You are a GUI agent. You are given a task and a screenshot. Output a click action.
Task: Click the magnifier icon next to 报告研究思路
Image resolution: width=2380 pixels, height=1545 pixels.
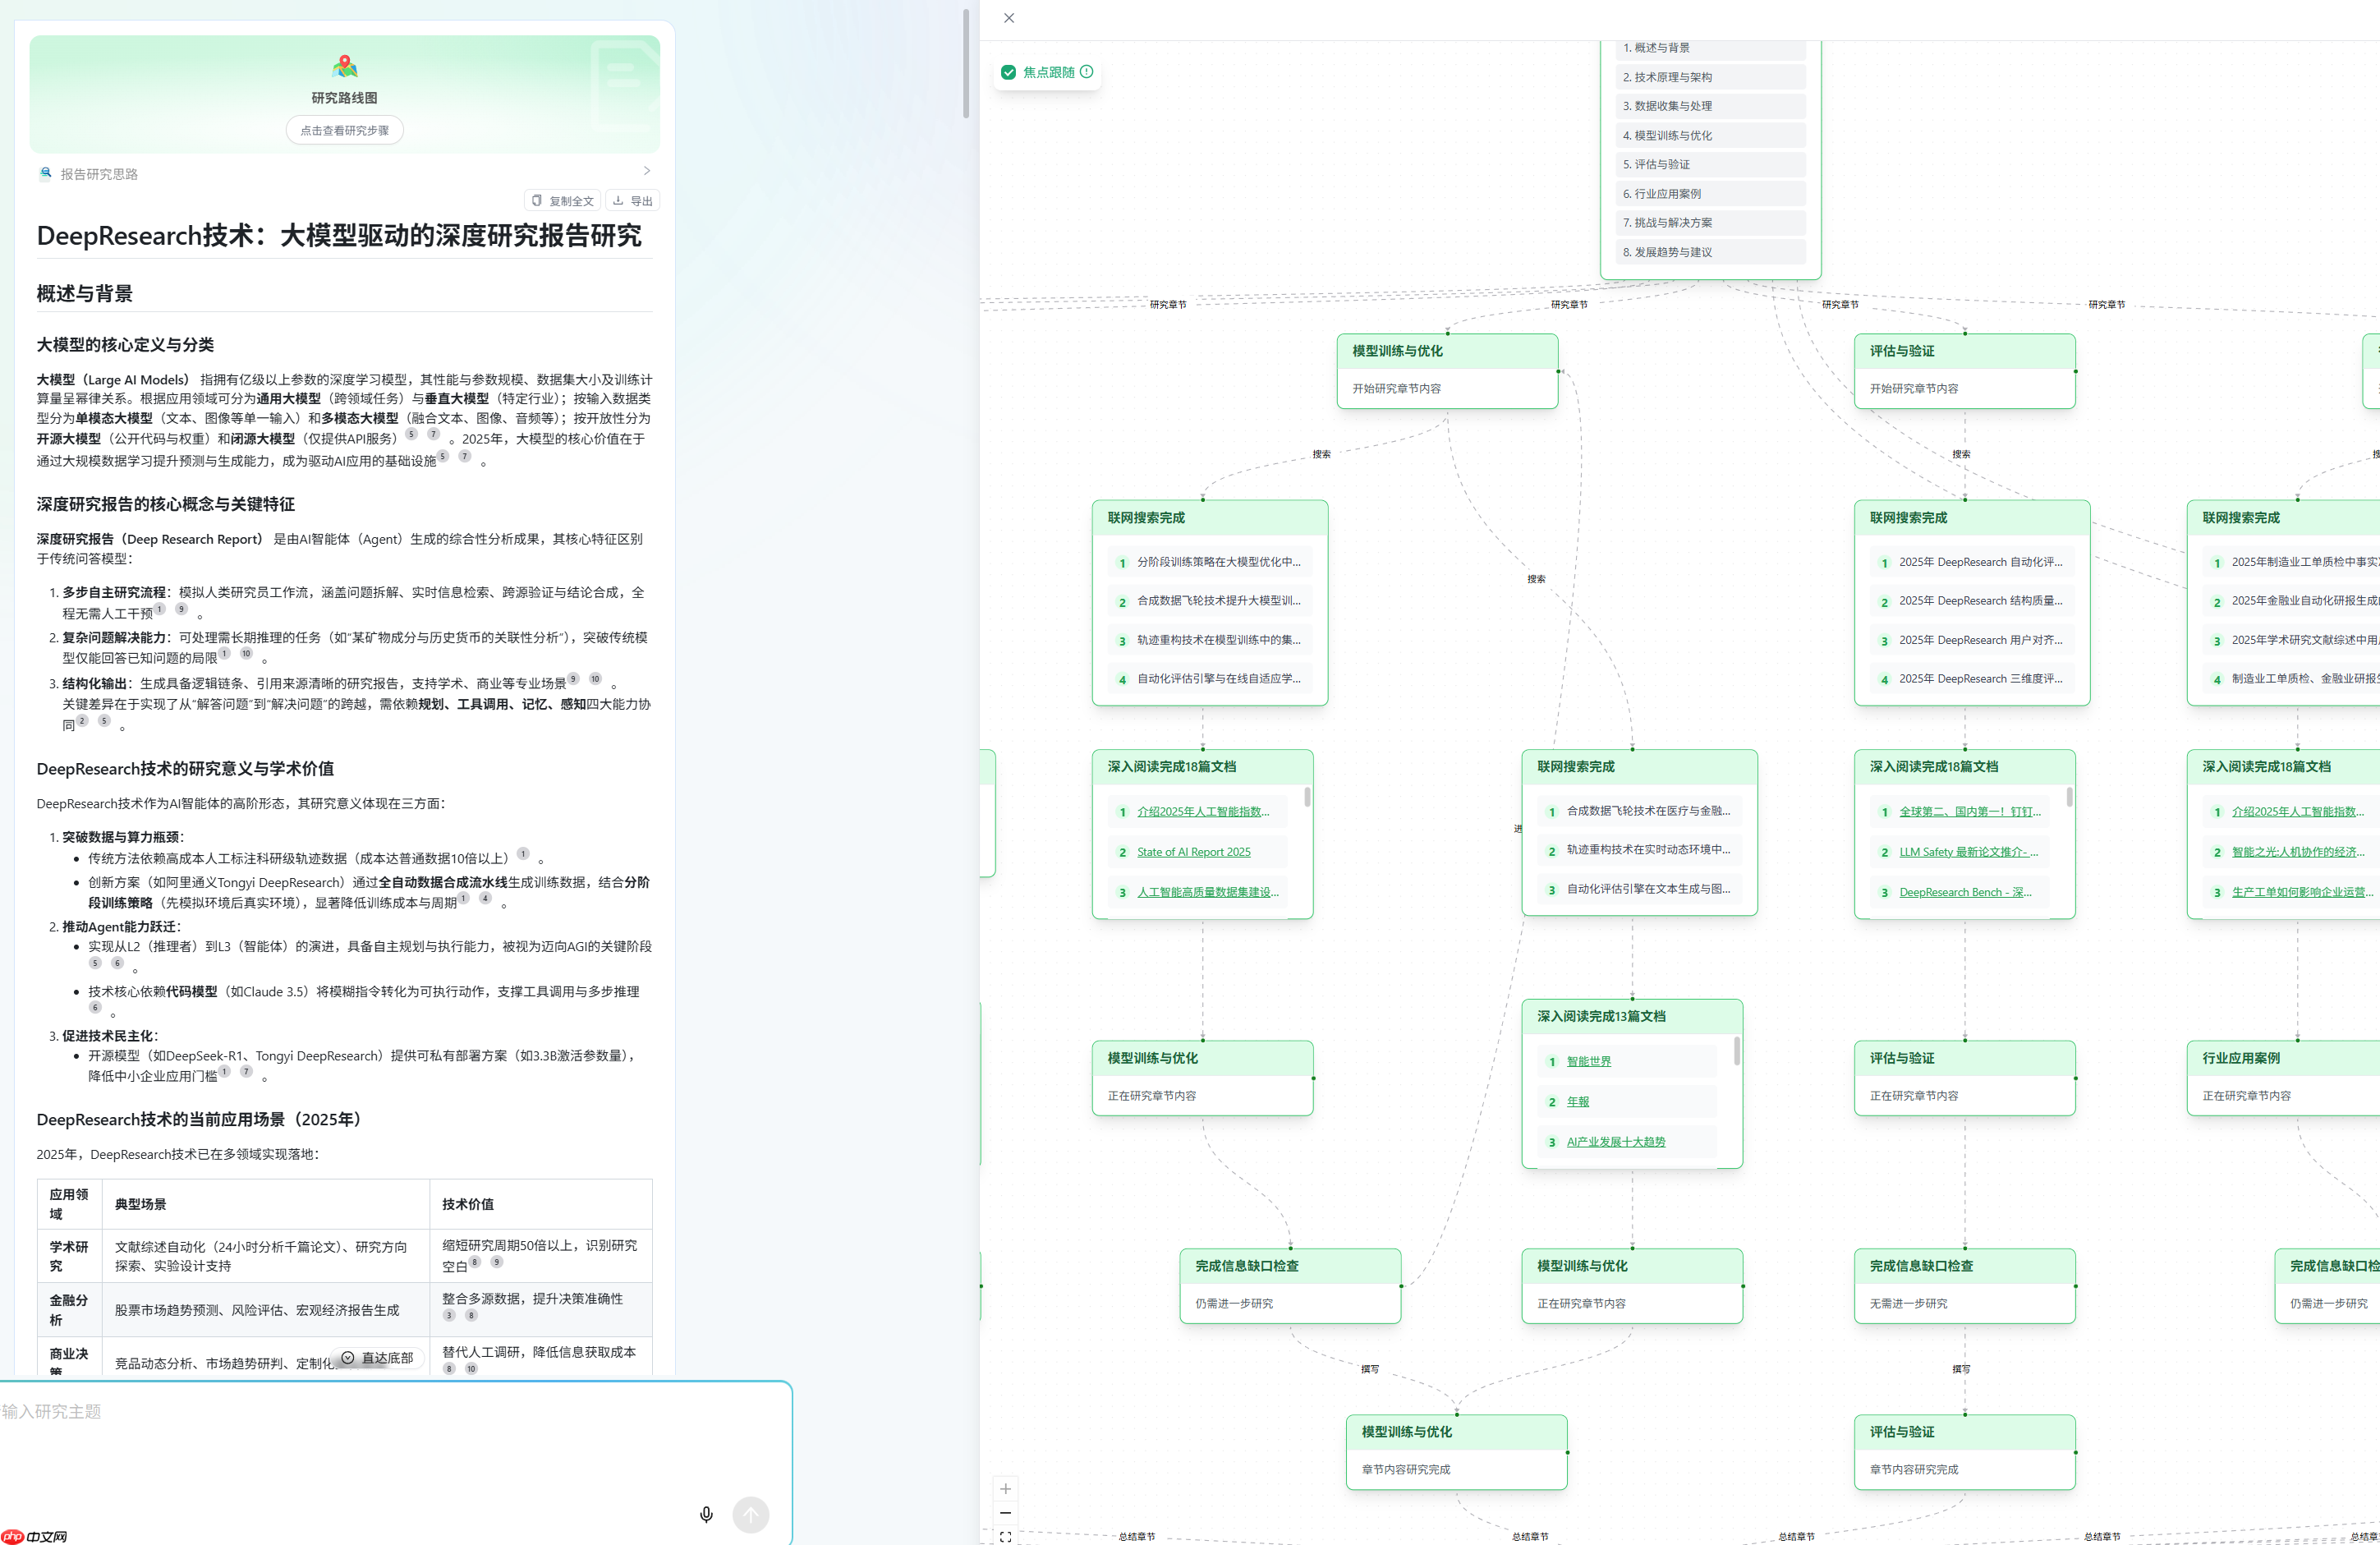tap(46, 173)
